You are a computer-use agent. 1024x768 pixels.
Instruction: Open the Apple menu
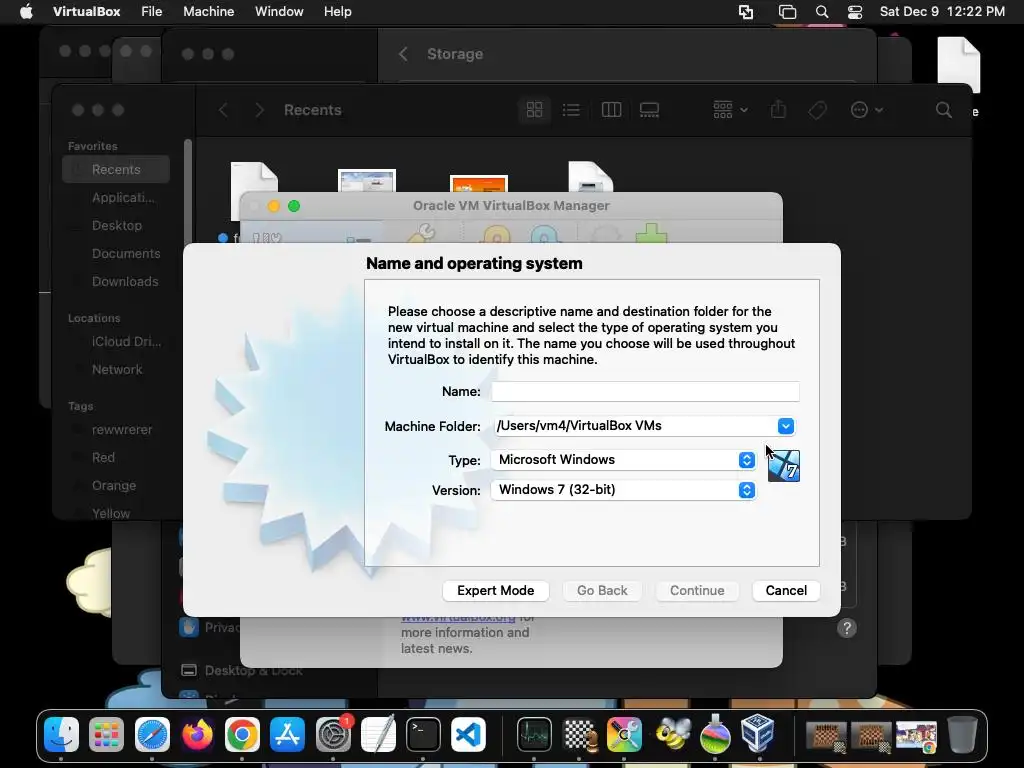coord(26,12)
